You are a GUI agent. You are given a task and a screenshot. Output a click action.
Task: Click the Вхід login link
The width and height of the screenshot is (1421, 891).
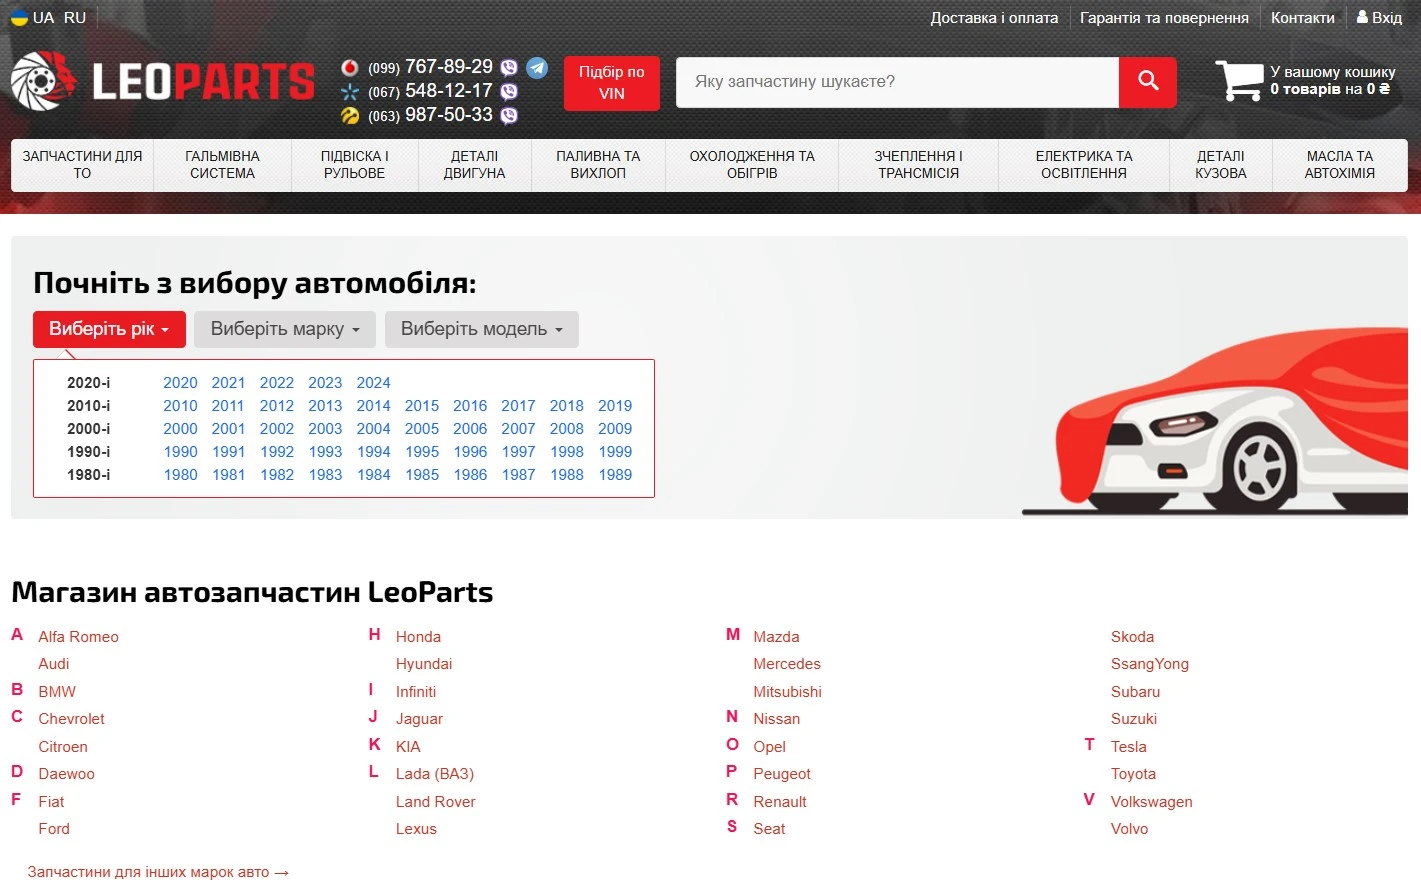click(1387, 18)
